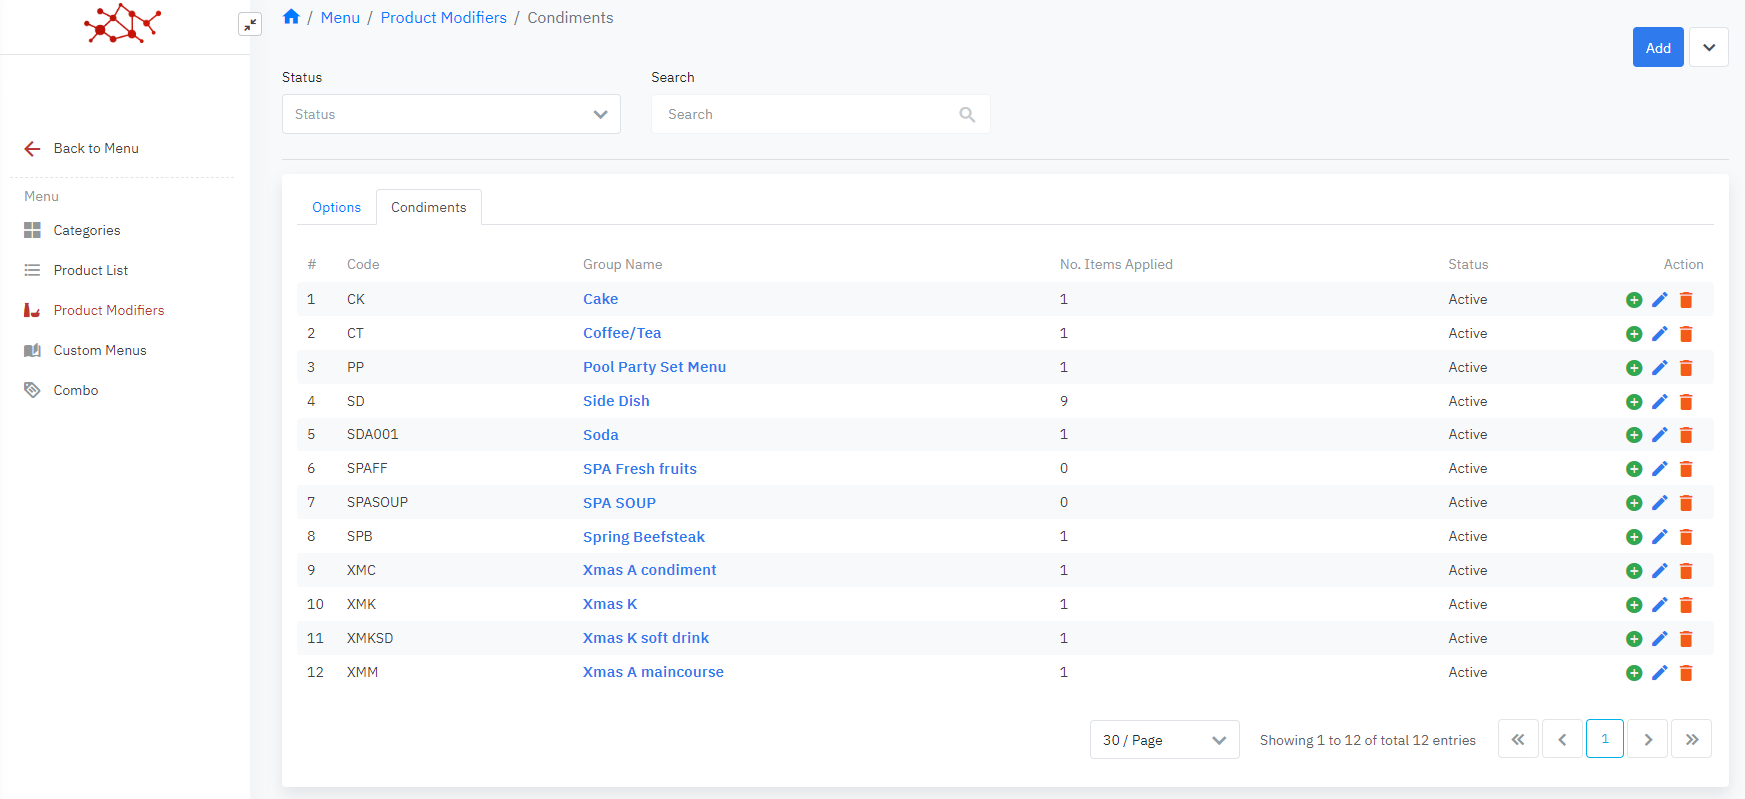Screen dimensions: 1745x799
Task: Expand the 30 / Page size dropdown
Action: (x=1164, y=740)
